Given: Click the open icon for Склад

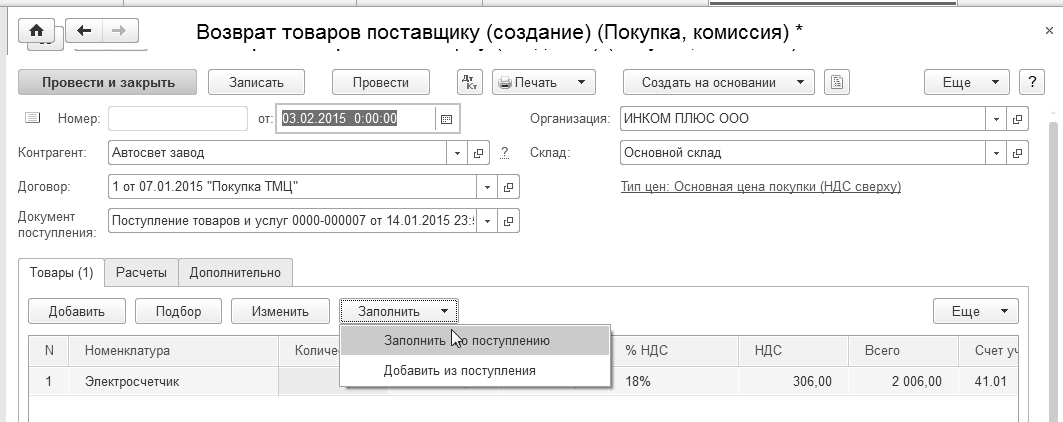Looking at the screenshot, I should 1018,154.
